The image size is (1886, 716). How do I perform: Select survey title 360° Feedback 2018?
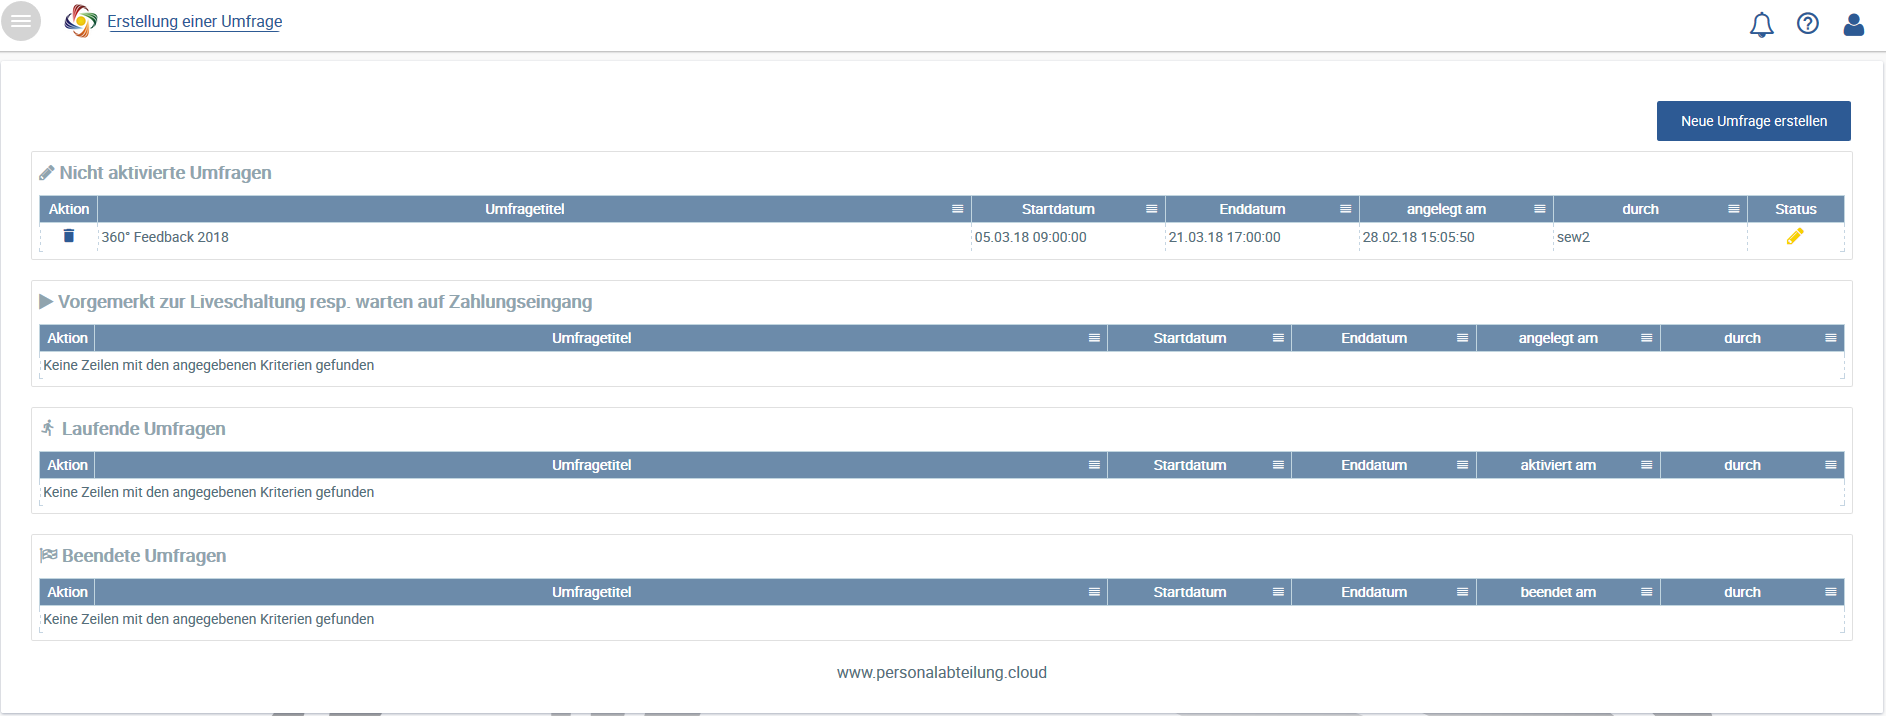tap(165, 237)
